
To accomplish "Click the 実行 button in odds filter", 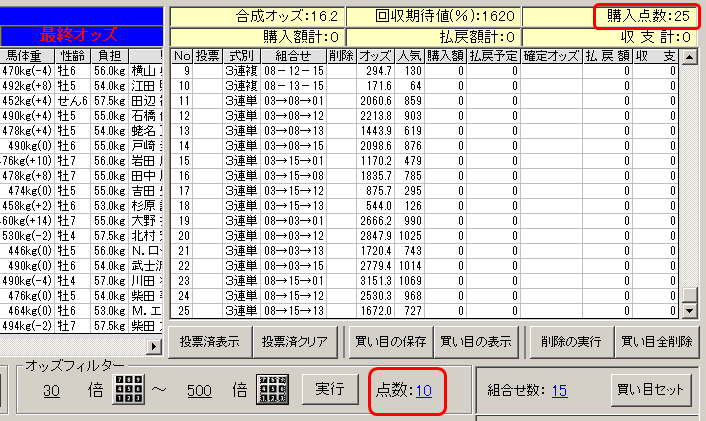I will 330,389.
